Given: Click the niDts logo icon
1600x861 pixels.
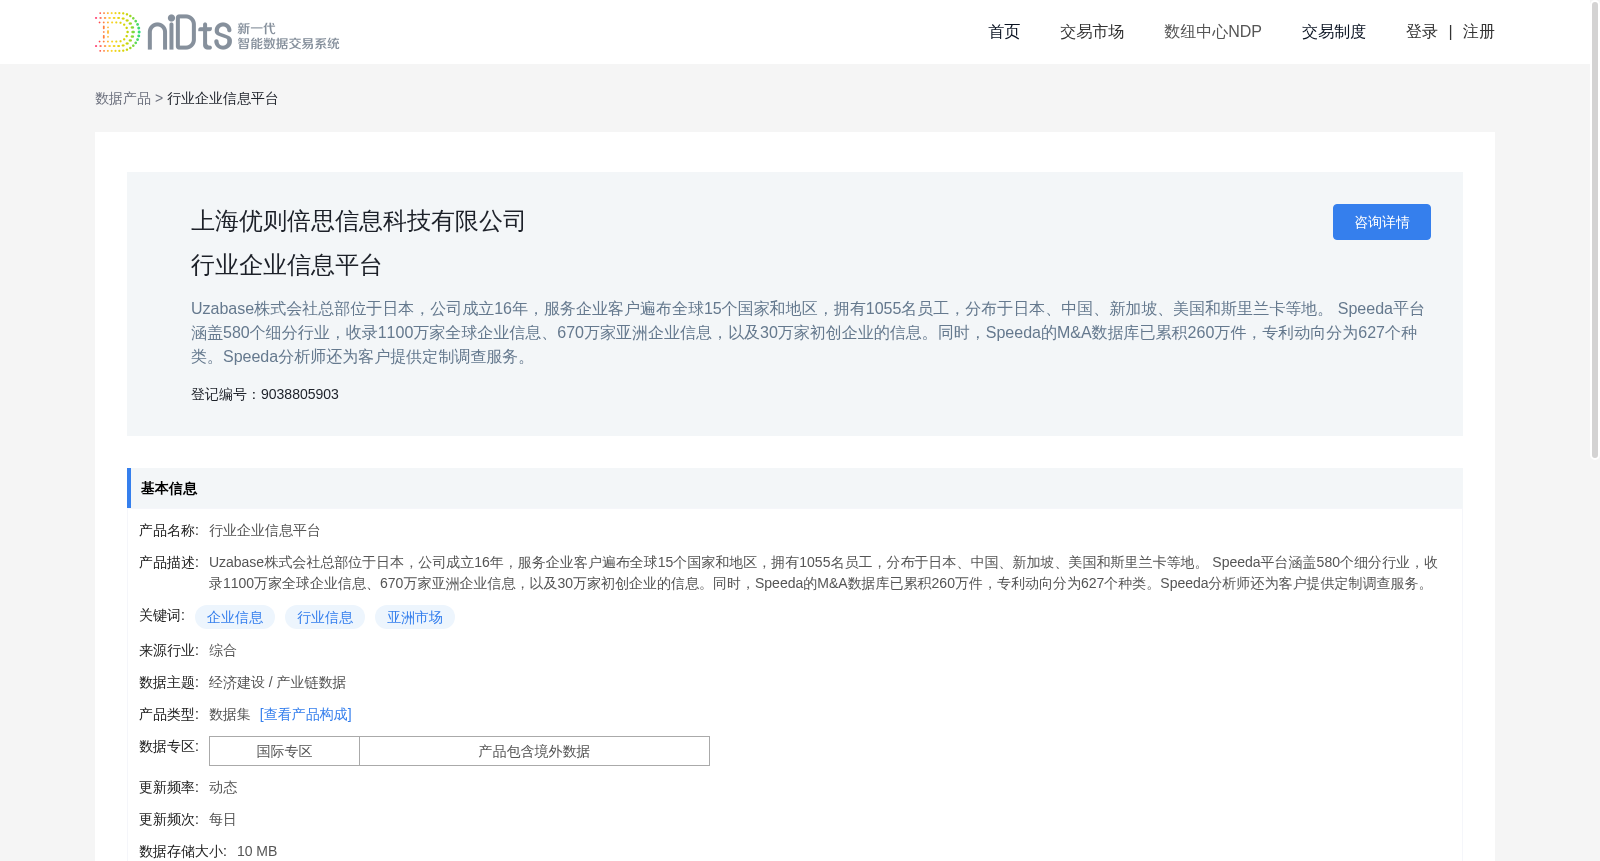Looking at the screenshot, I should (217, 32).
